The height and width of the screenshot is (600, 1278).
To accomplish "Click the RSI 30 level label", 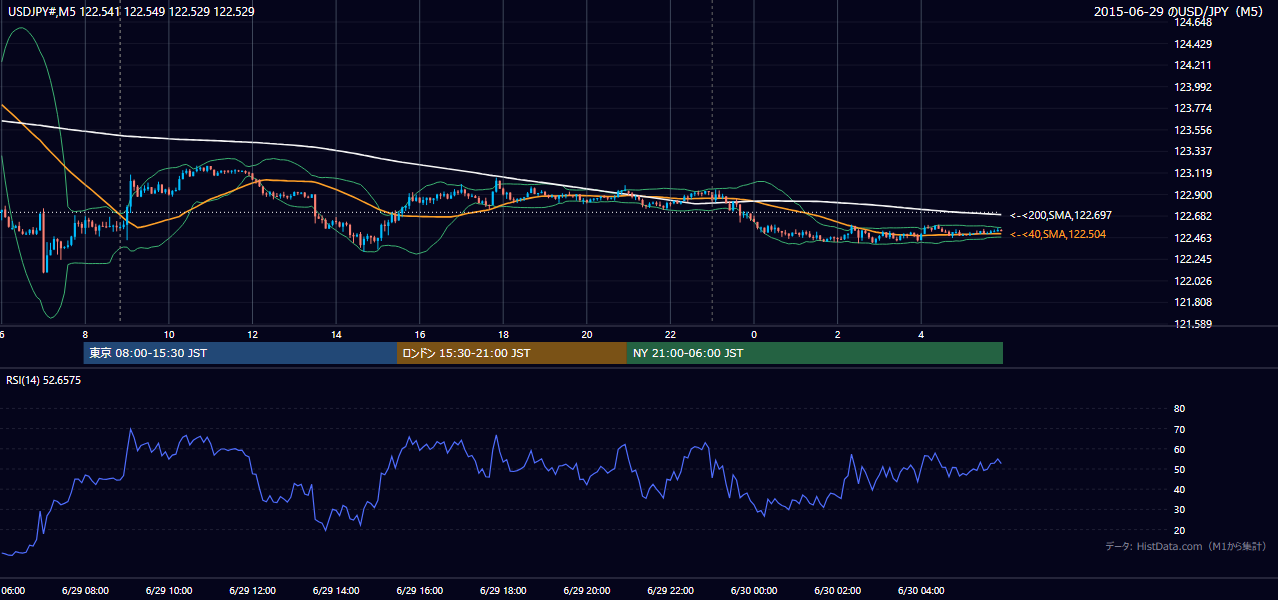I will 1179,510.
